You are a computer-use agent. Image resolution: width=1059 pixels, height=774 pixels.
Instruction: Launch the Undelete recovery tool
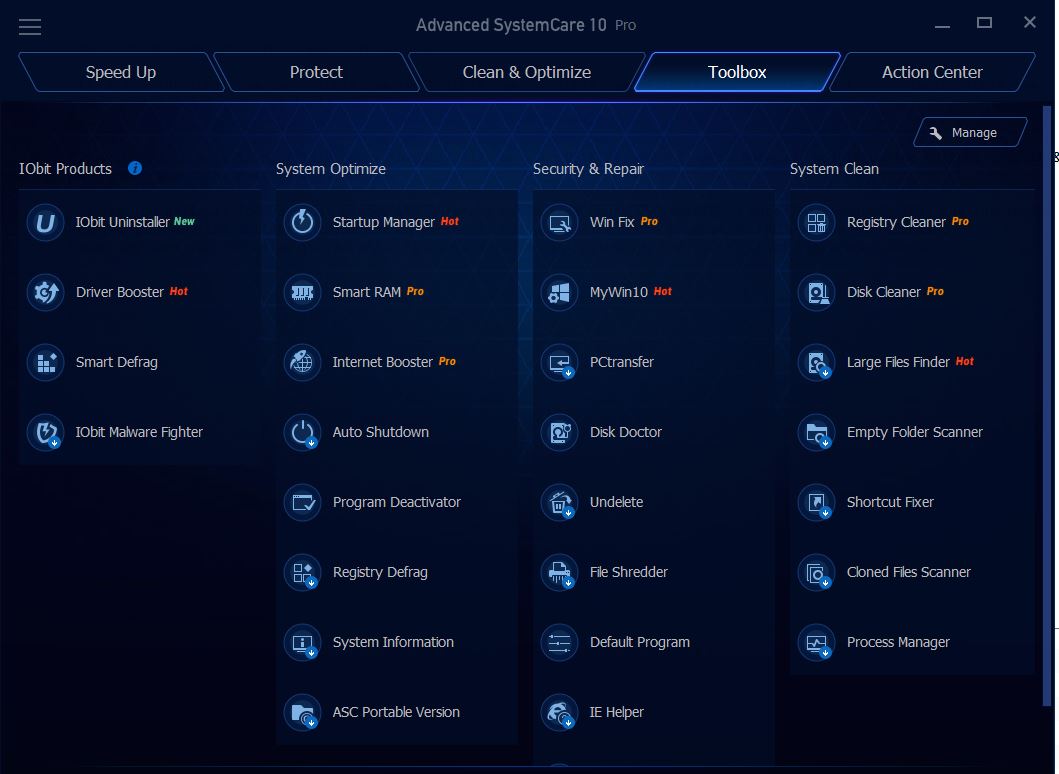click(x=615, y=502)
